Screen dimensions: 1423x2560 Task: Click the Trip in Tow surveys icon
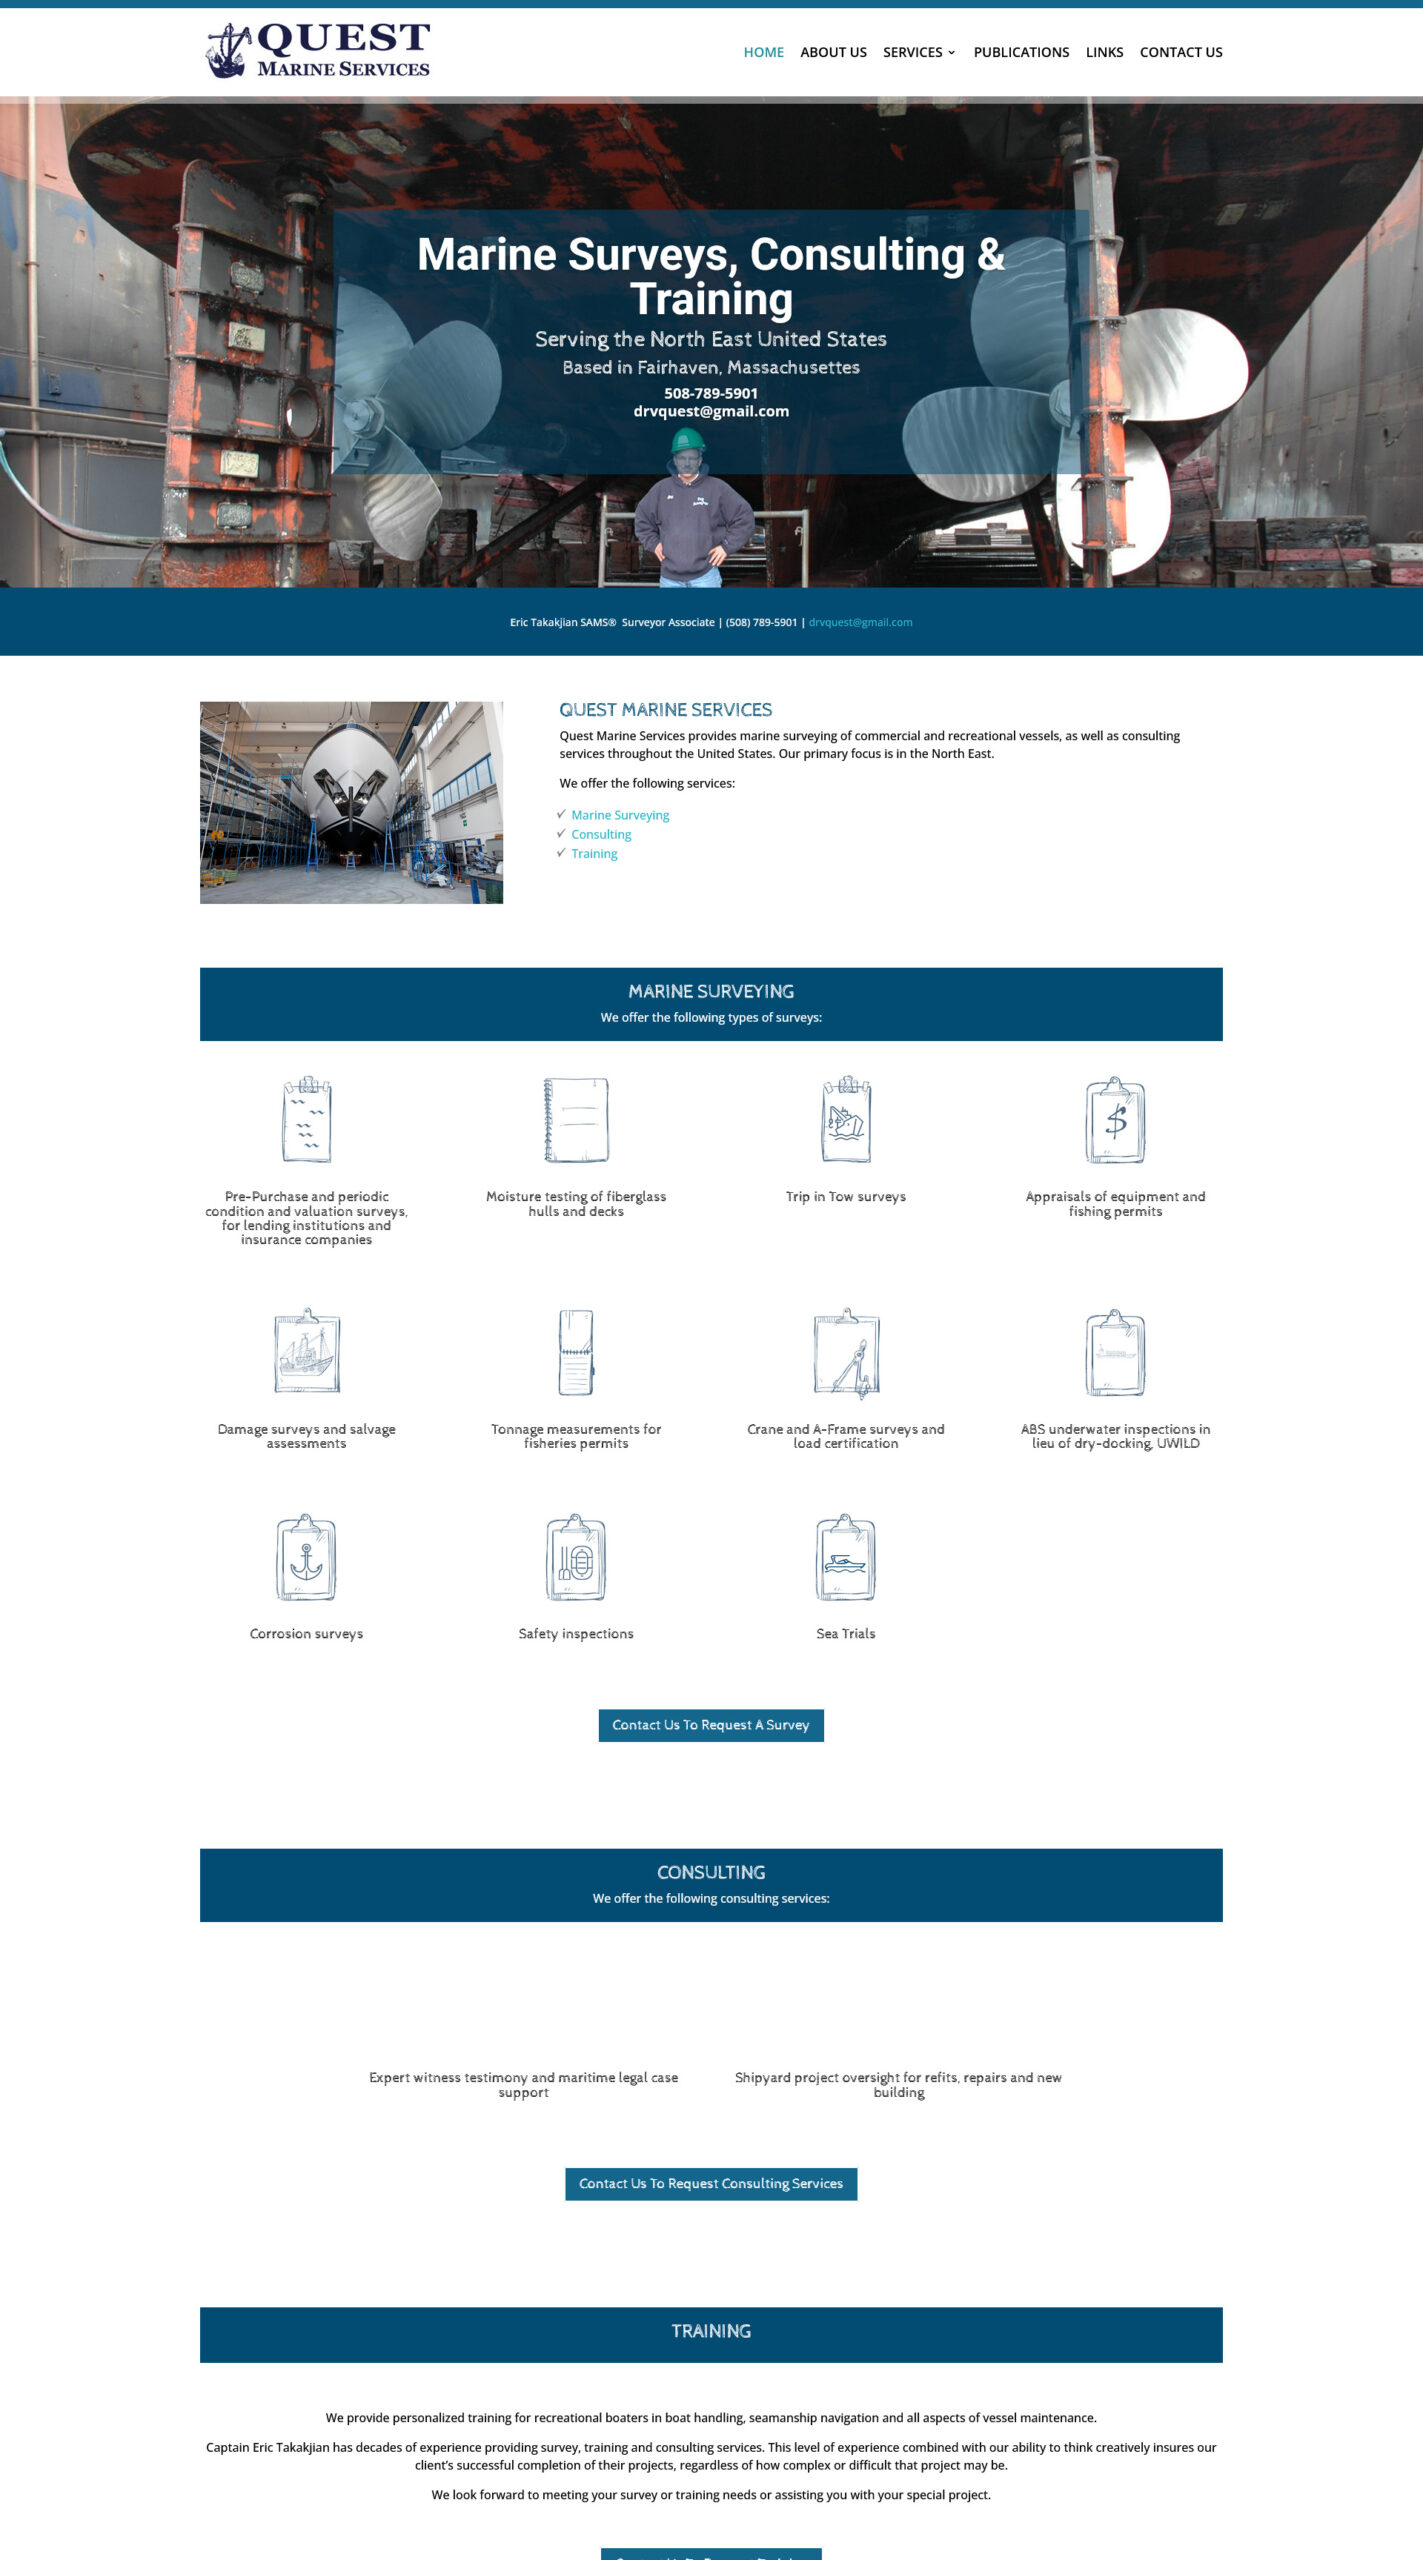point(846,1119)
